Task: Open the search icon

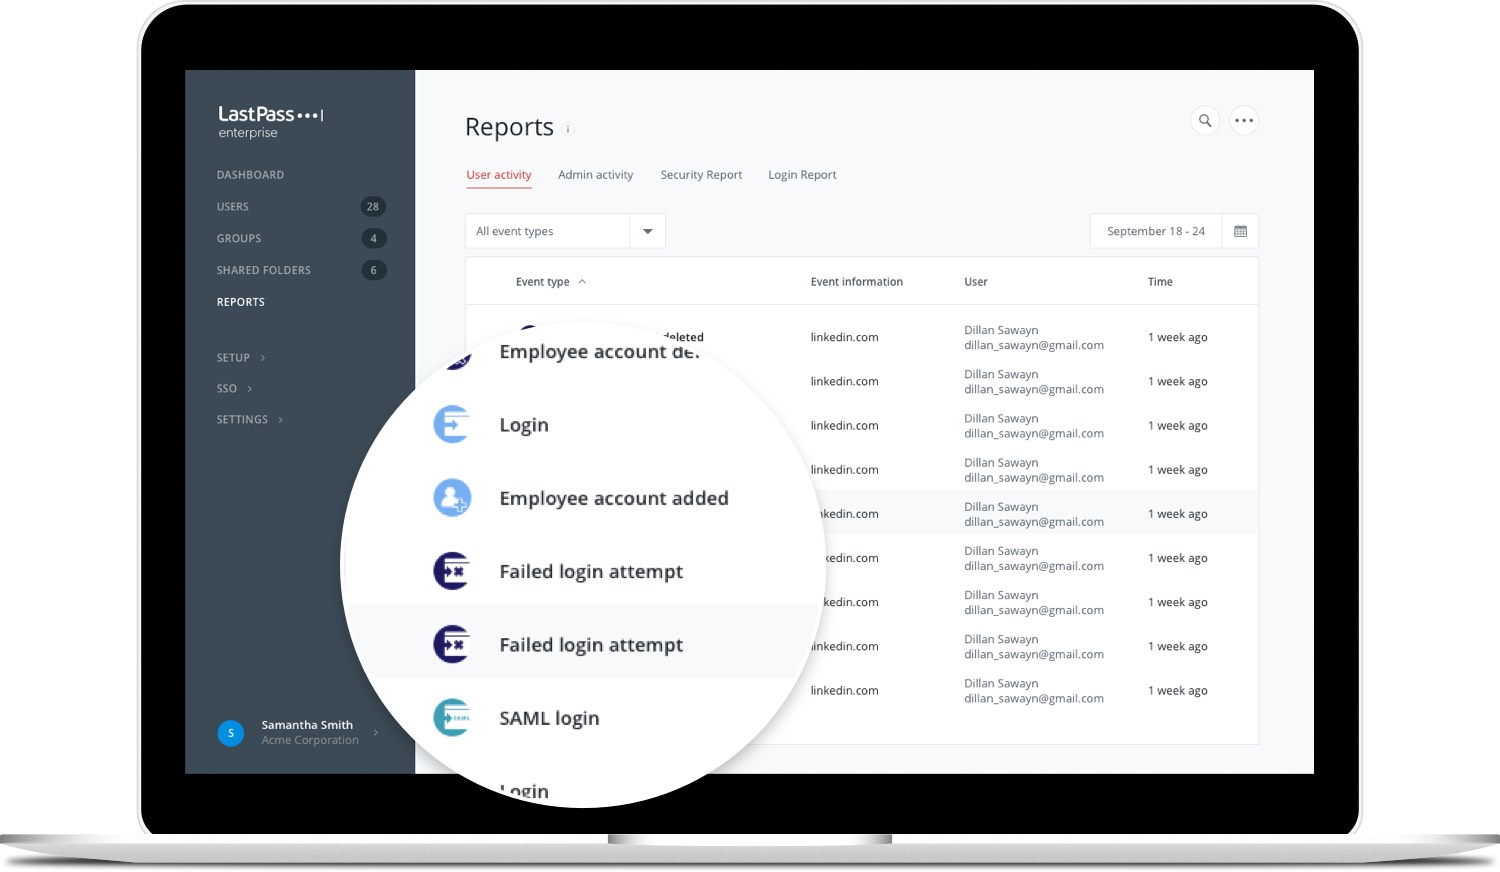Action: (x=1205, y=120)
